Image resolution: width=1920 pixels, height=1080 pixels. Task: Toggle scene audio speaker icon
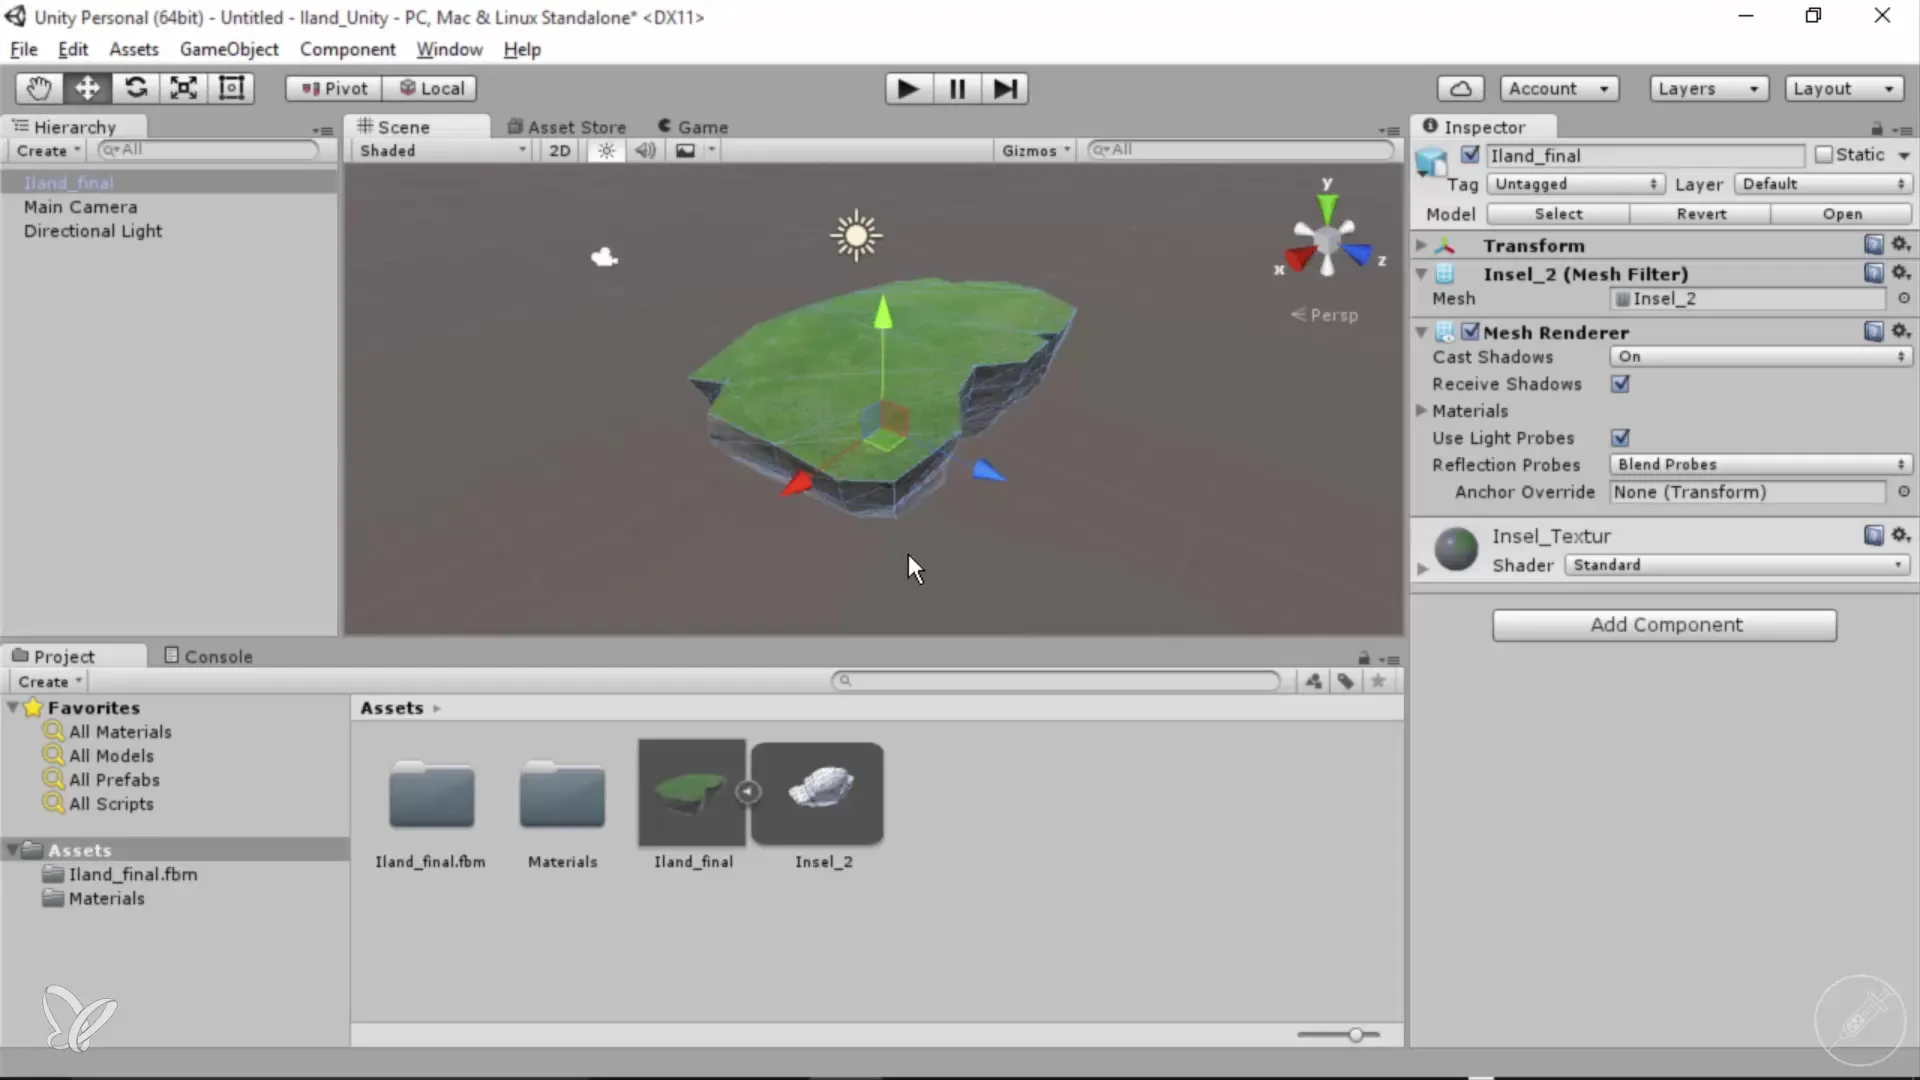pyautogui.click(x=645, y=150)
